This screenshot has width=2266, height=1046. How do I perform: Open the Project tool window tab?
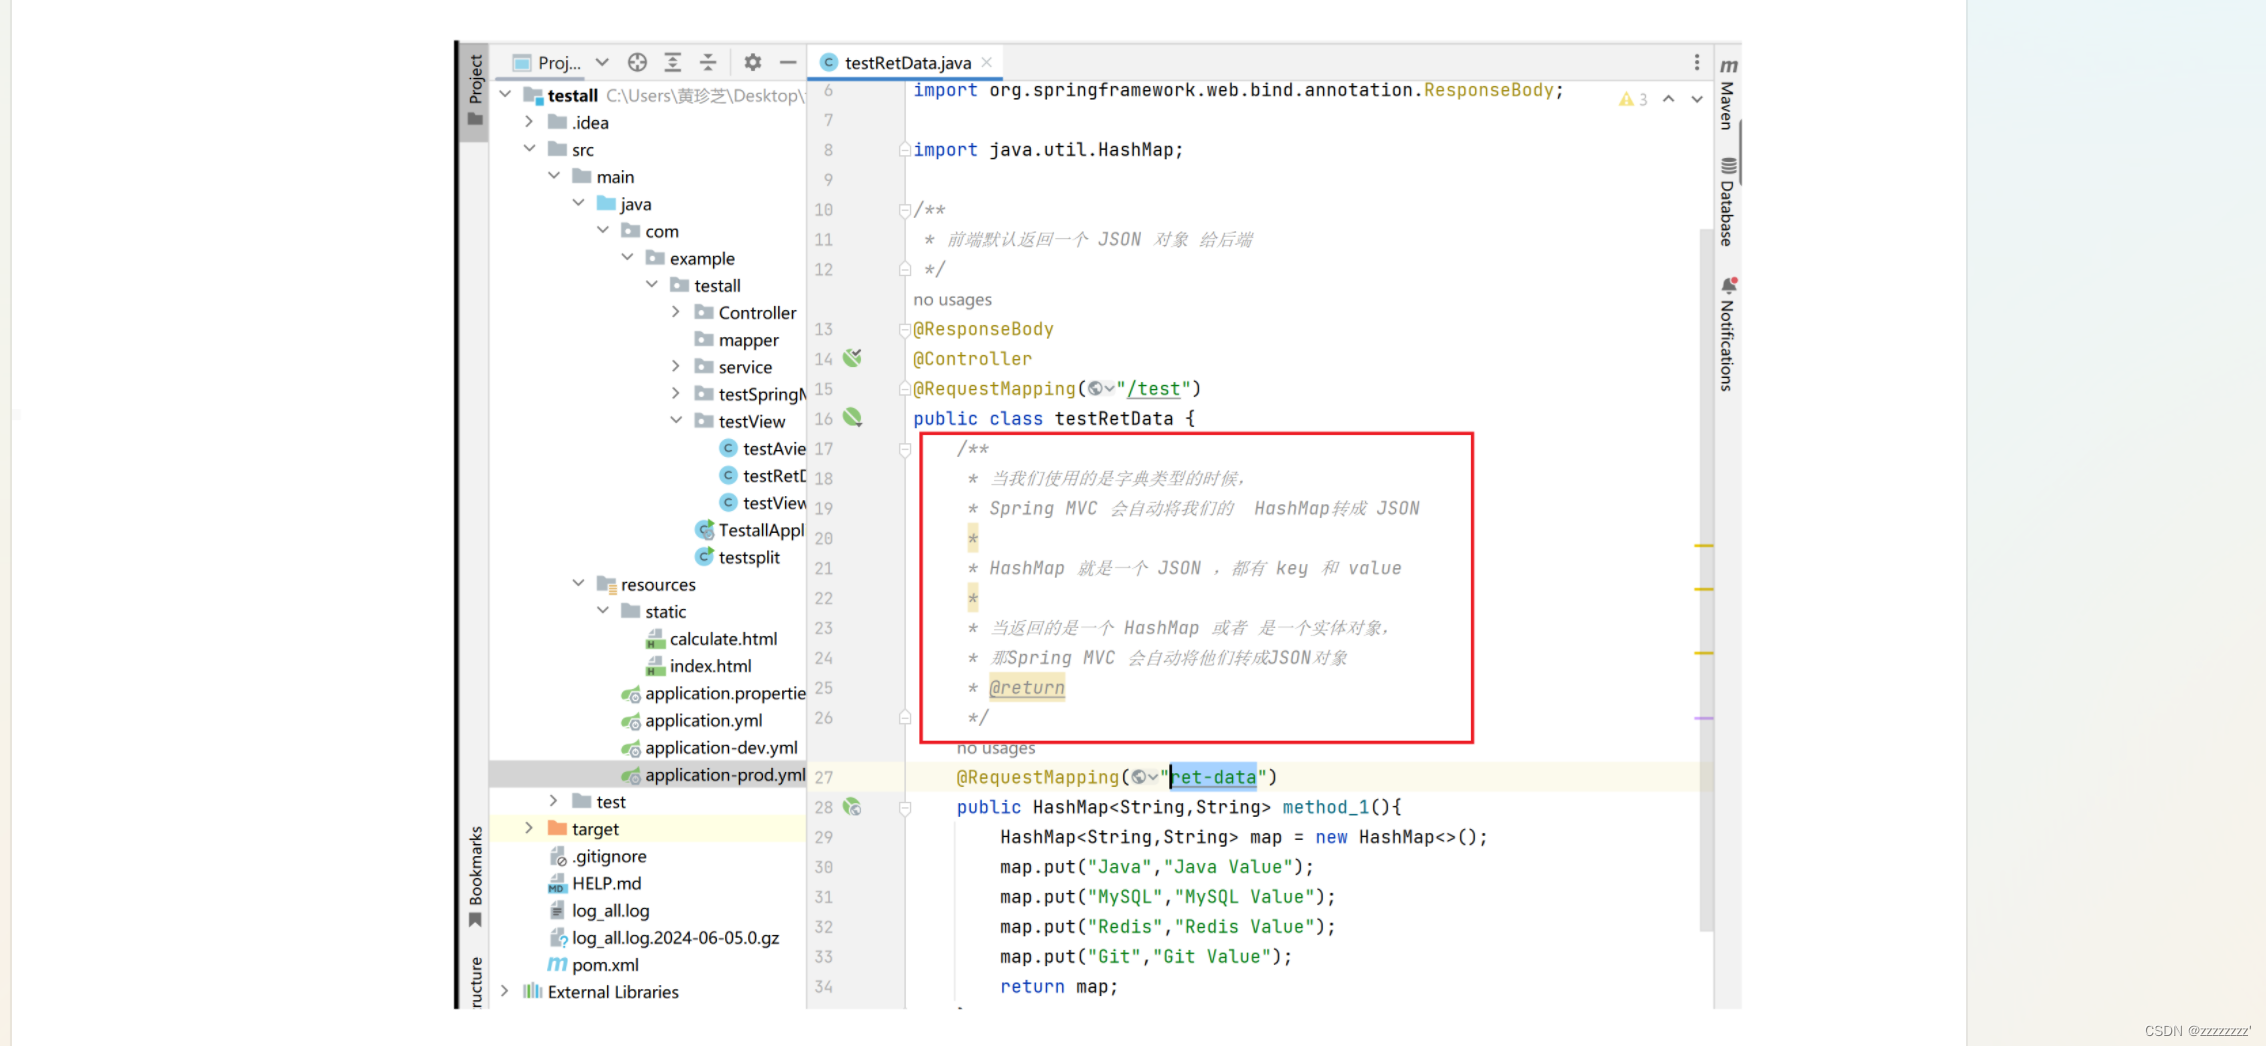point(476,92)
